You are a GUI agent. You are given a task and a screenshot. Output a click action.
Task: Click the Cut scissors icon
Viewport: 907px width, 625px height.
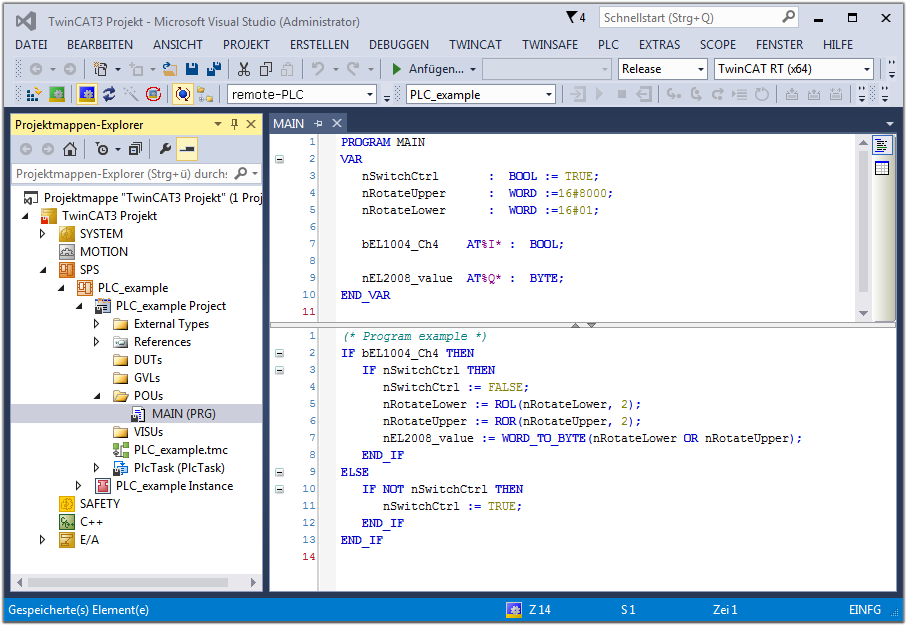pyautogui.click(x=243, y=69)
